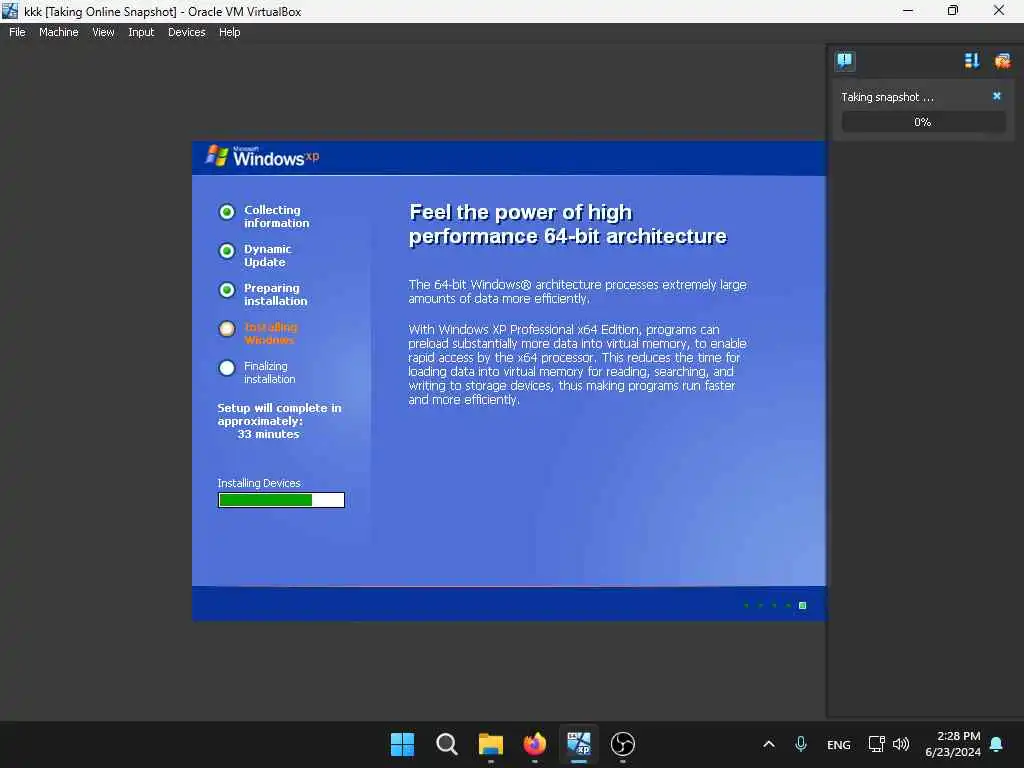Restore down the VirtualBox window

pos(953,10)
